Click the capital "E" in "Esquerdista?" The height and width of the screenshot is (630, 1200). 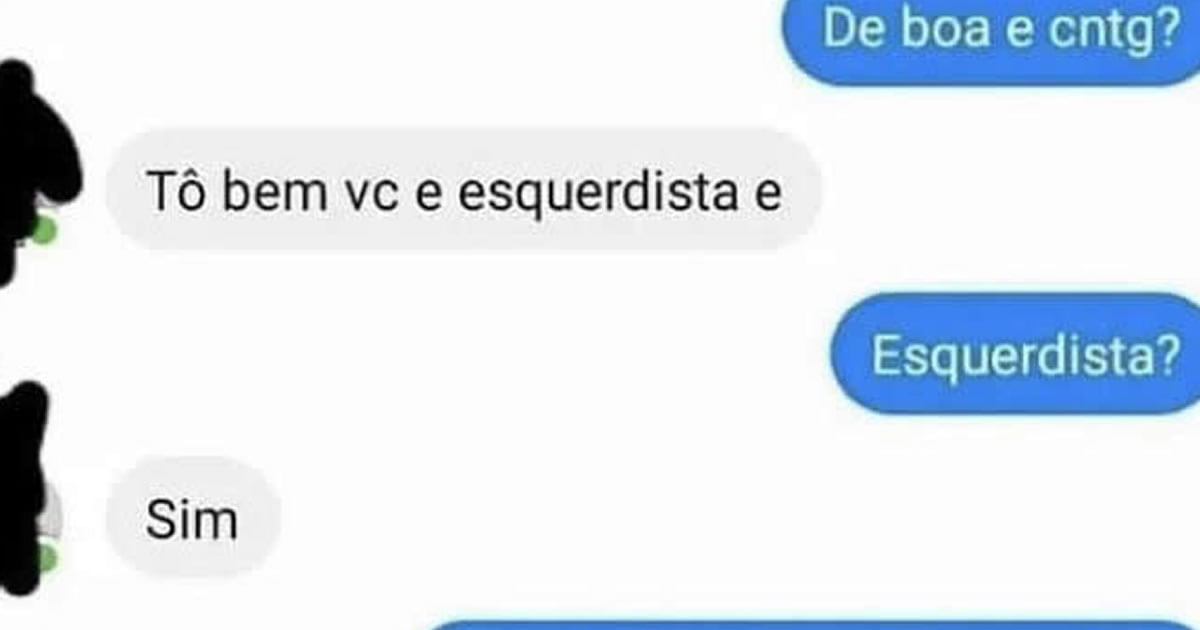click(x=885, y=355)
